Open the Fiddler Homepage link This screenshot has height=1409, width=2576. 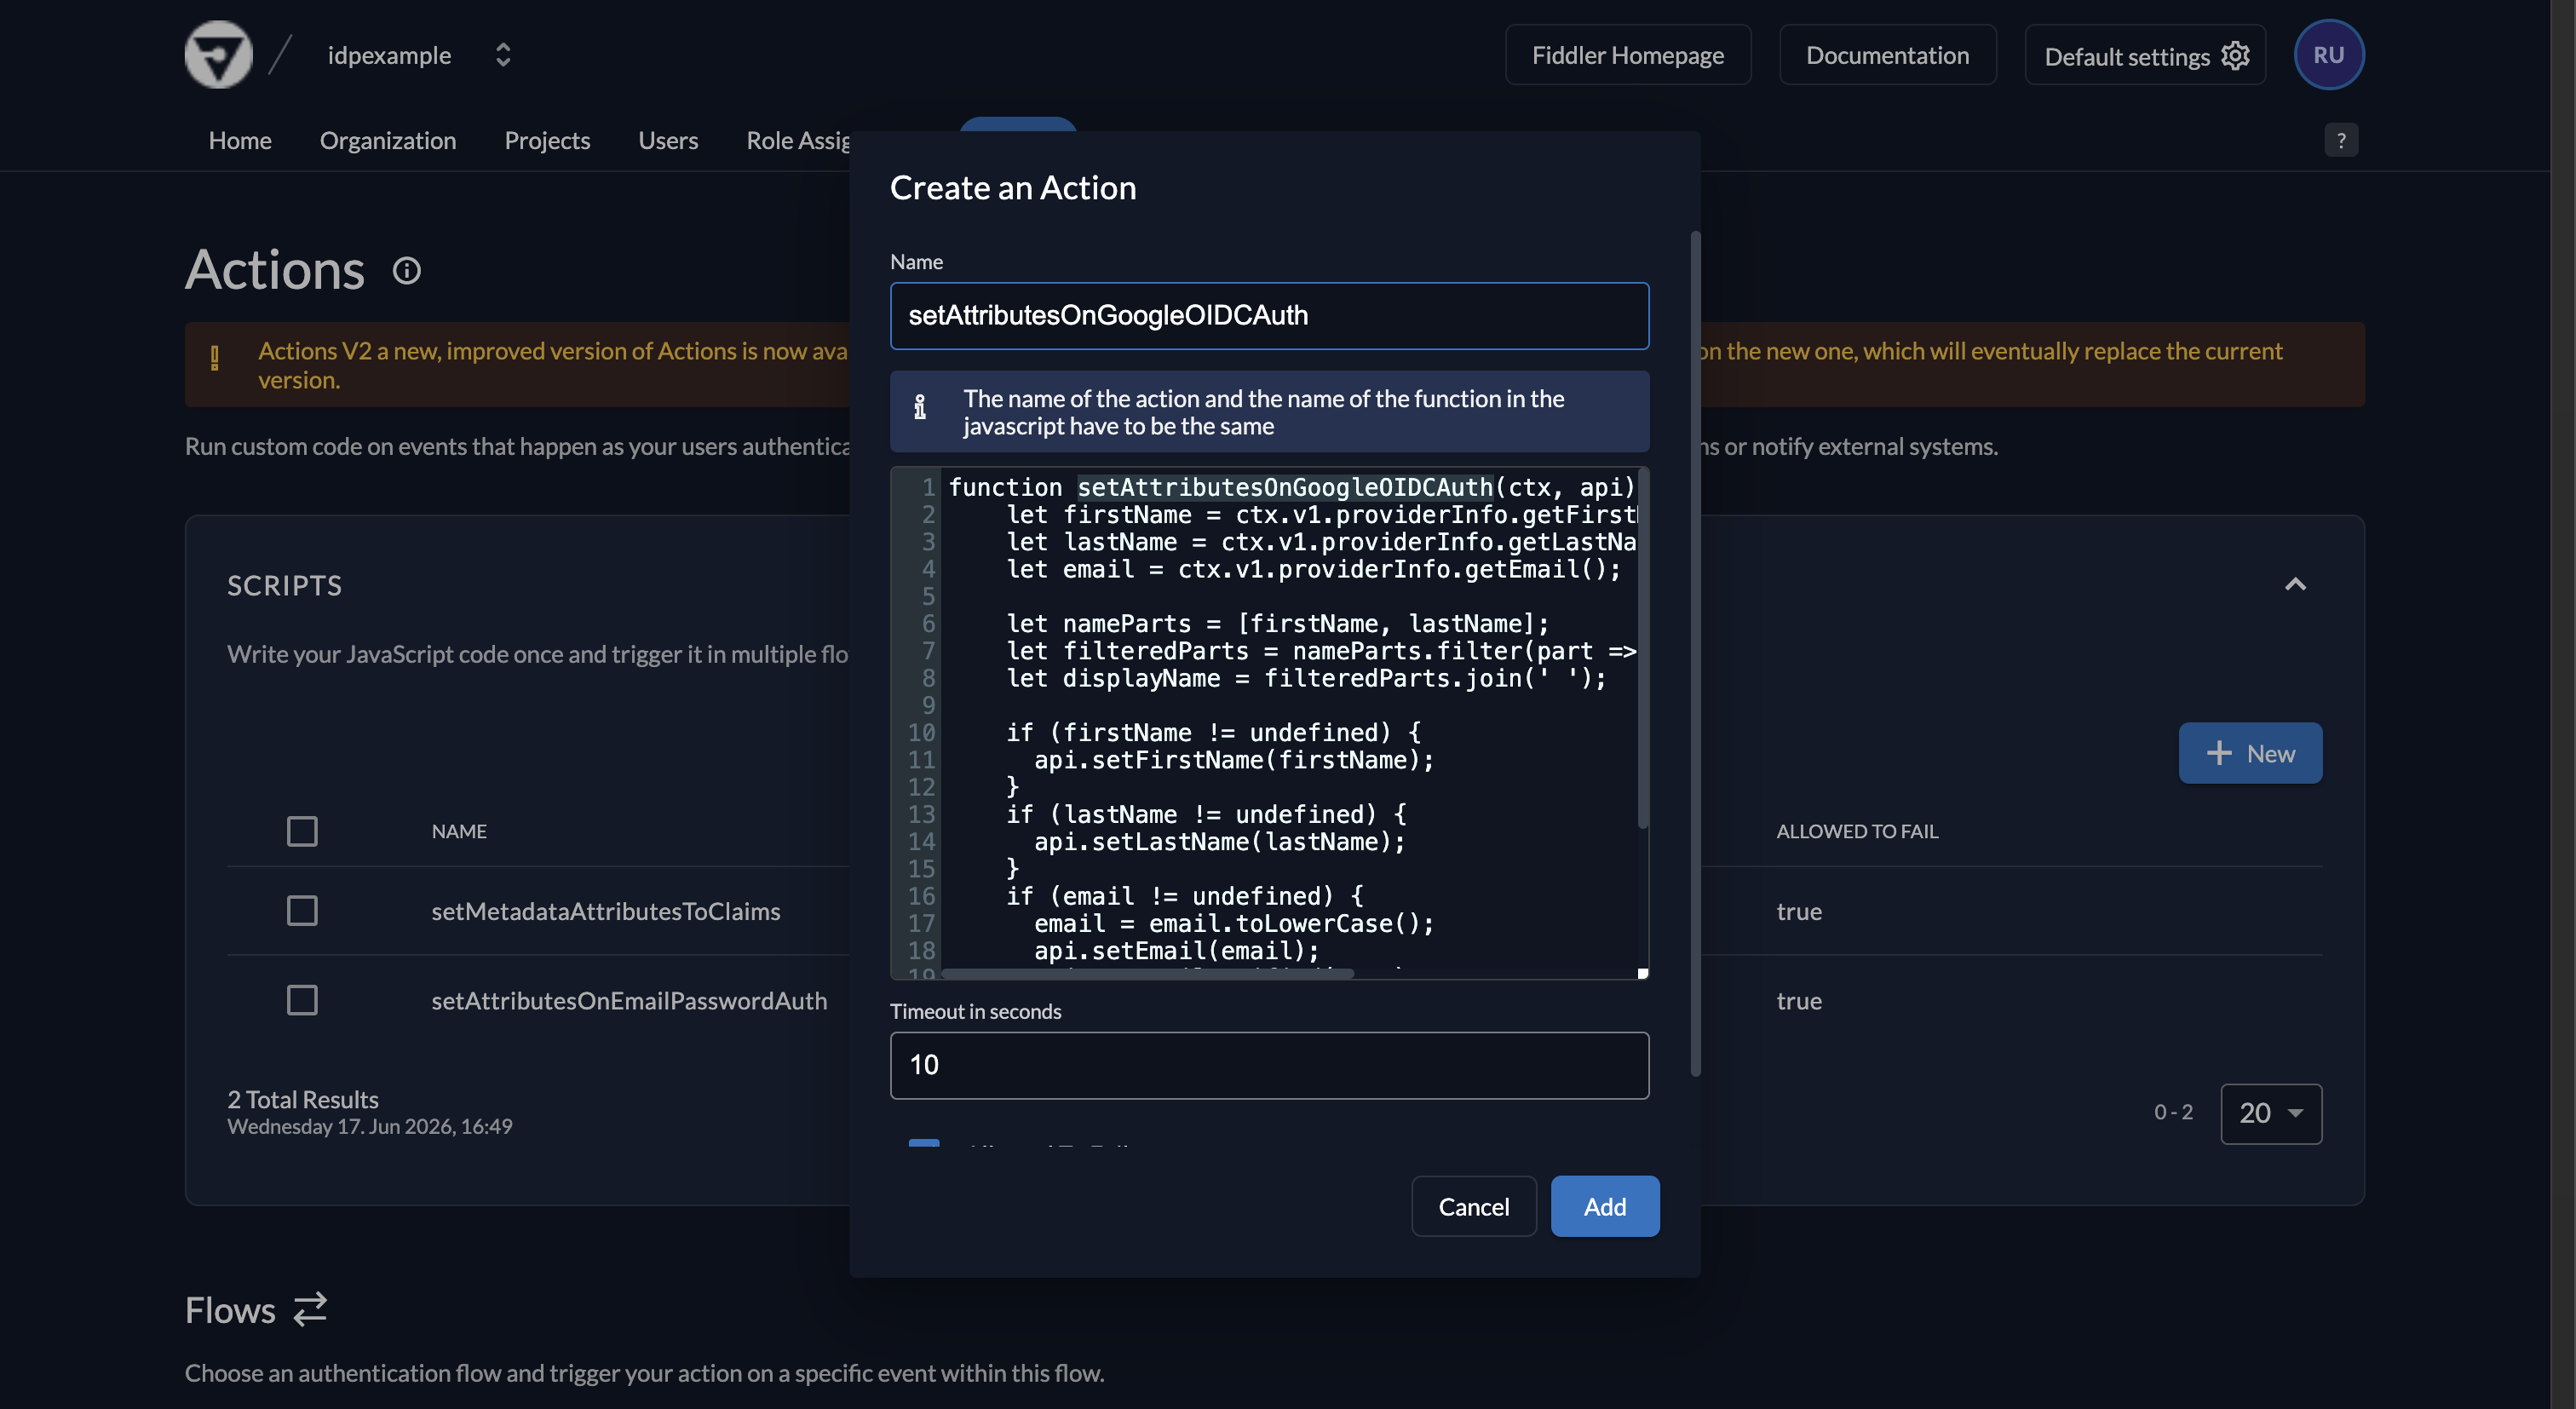[1627, 55]
